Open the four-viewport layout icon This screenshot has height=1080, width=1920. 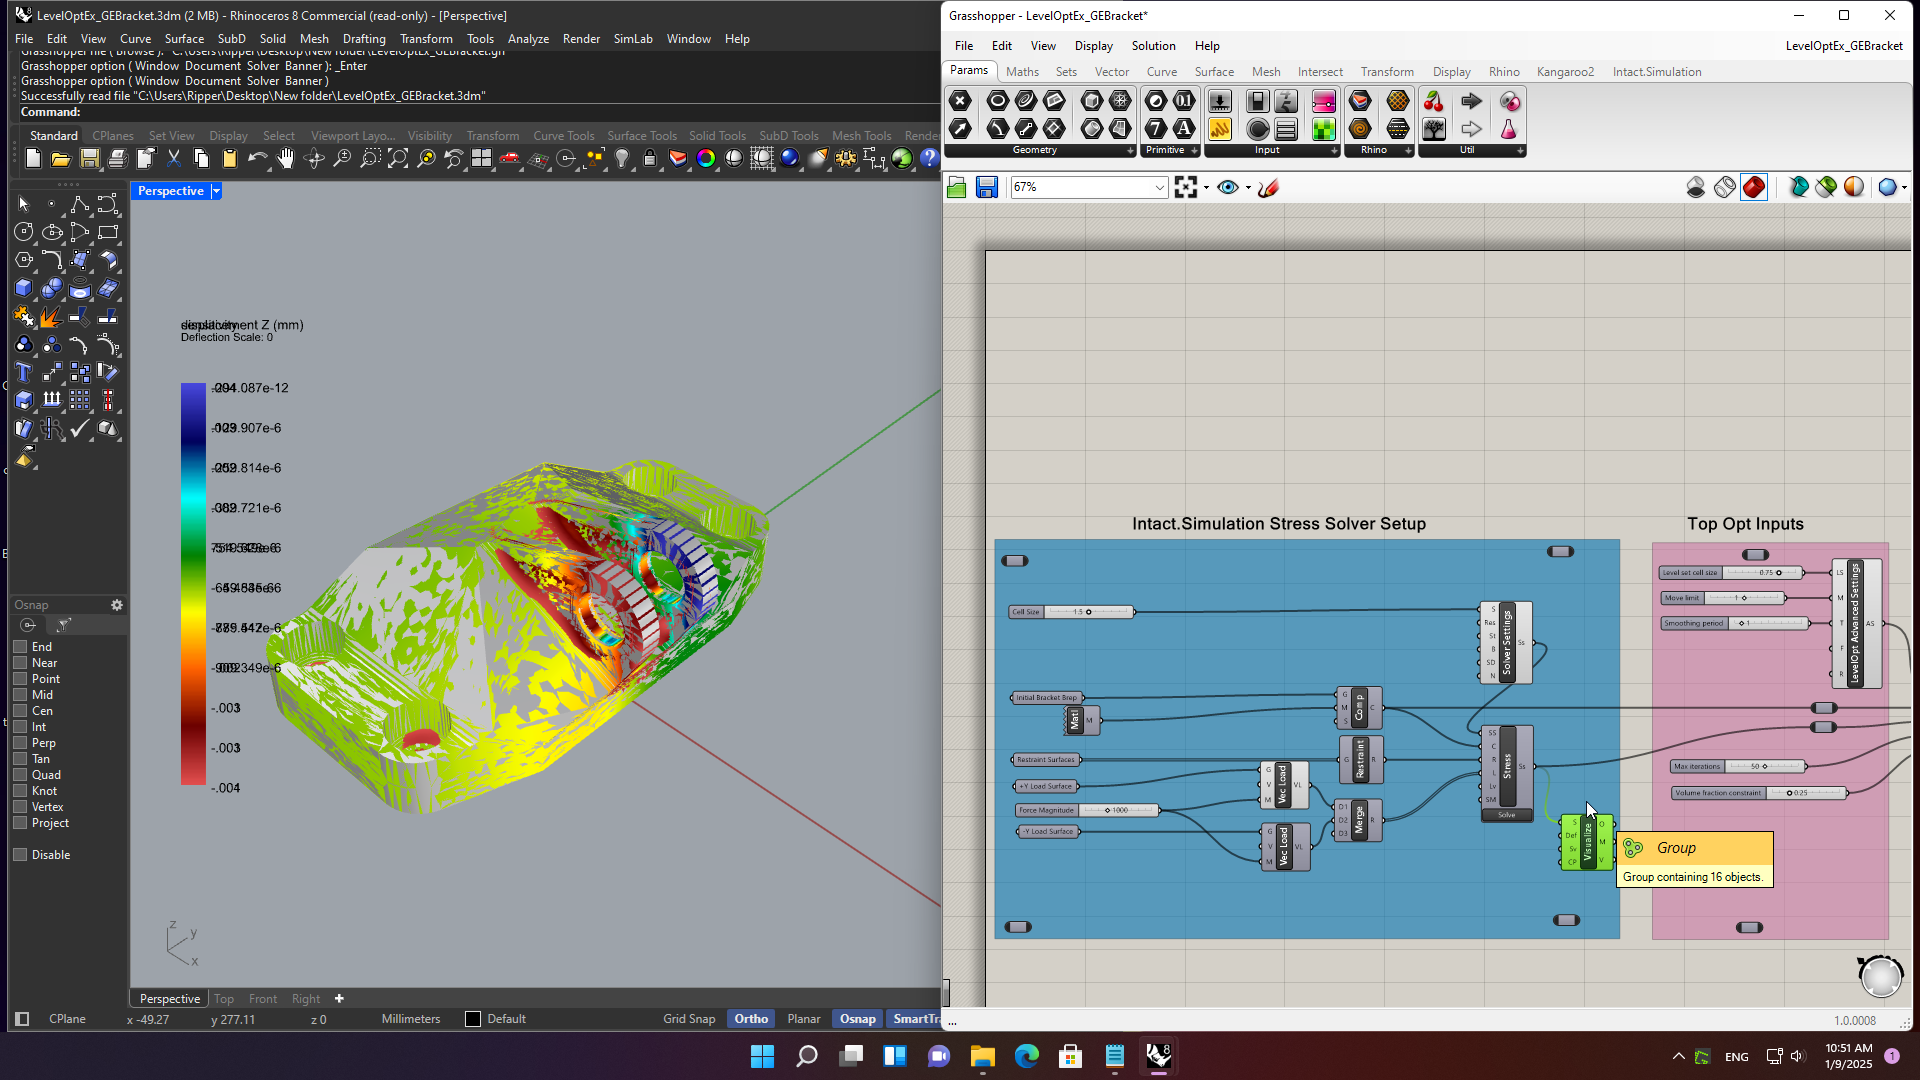click(x=482, y=159)
